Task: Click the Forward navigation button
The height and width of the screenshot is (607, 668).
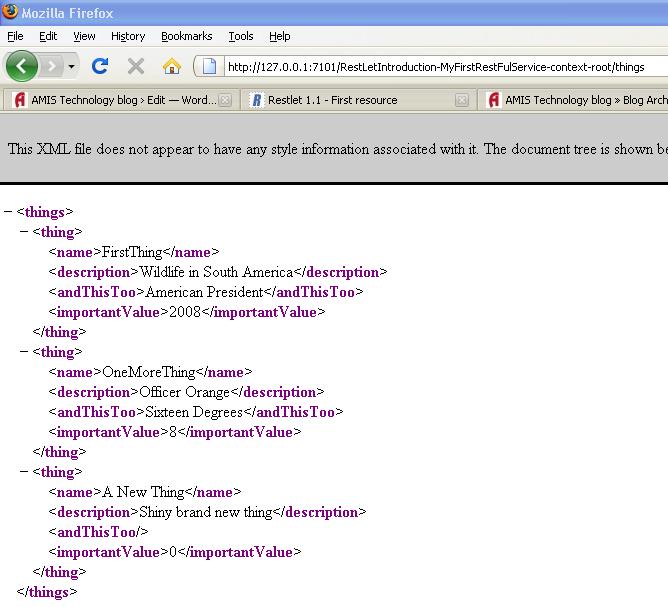Action: [x=52, y=66]
